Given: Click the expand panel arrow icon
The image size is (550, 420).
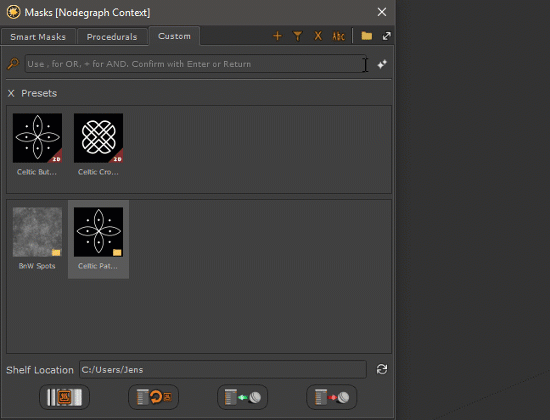Looking at the screenshot, I should (387, 36).
